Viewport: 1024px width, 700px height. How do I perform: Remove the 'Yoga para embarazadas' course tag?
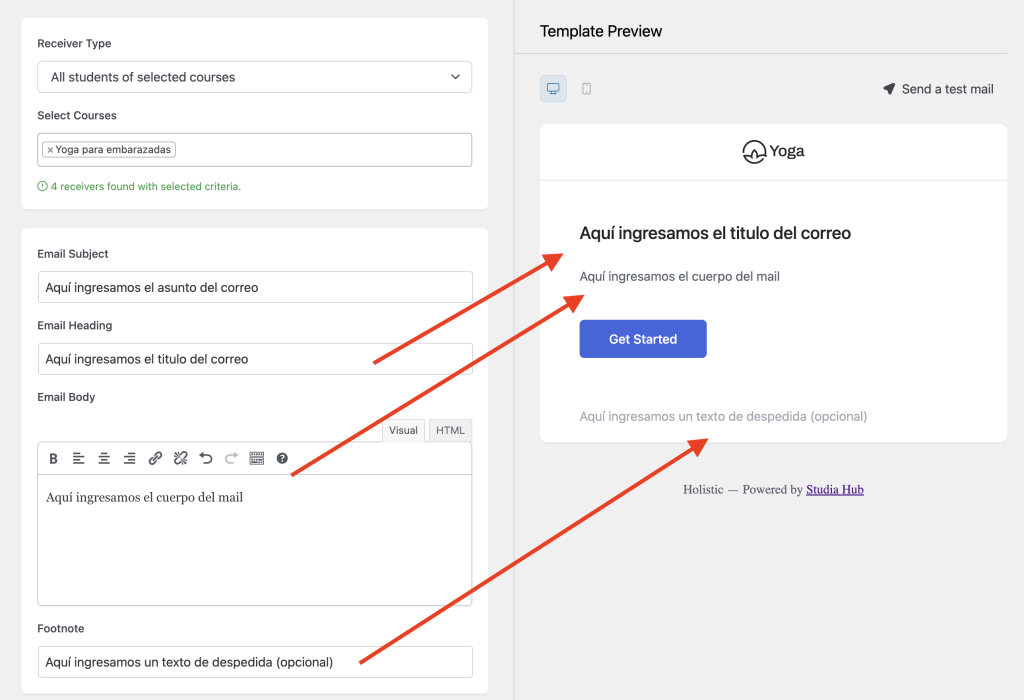tap(50, 150)
